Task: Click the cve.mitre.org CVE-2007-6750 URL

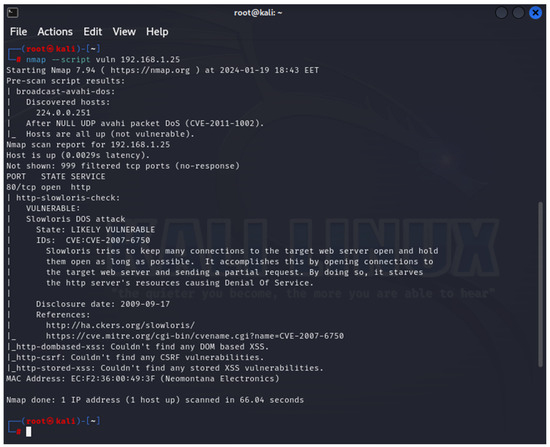Action: click(195, 336)
